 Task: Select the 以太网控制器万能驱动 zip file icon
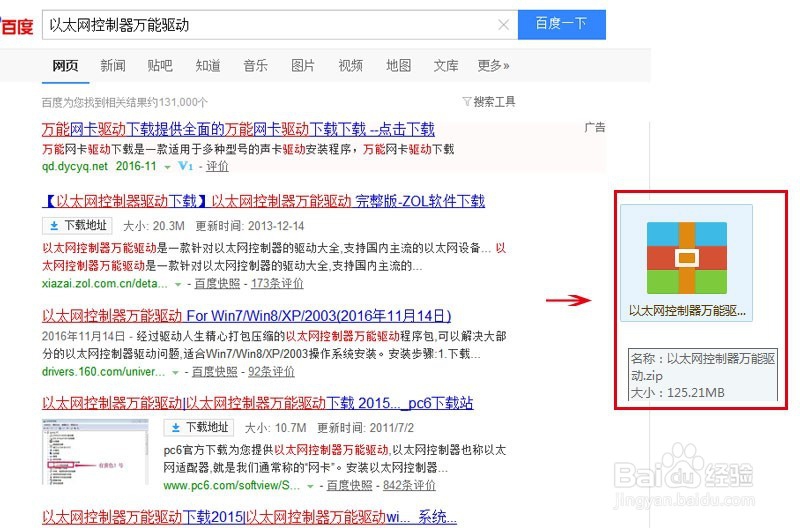pyautogui.click(x=687, y=258)
